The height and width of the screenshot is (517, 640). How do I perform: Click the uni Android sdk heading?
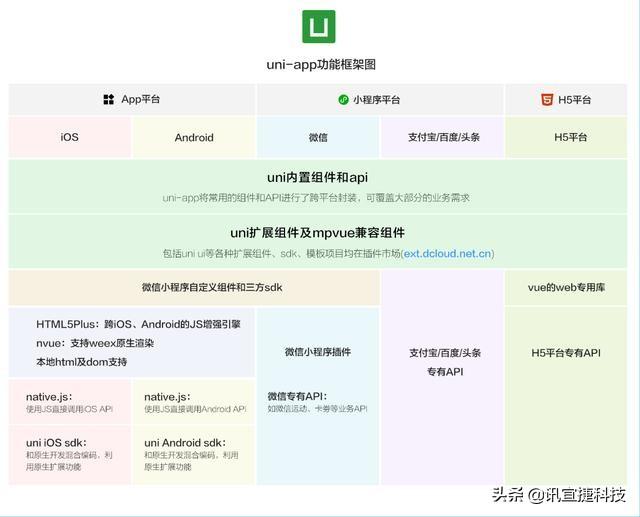185,443
